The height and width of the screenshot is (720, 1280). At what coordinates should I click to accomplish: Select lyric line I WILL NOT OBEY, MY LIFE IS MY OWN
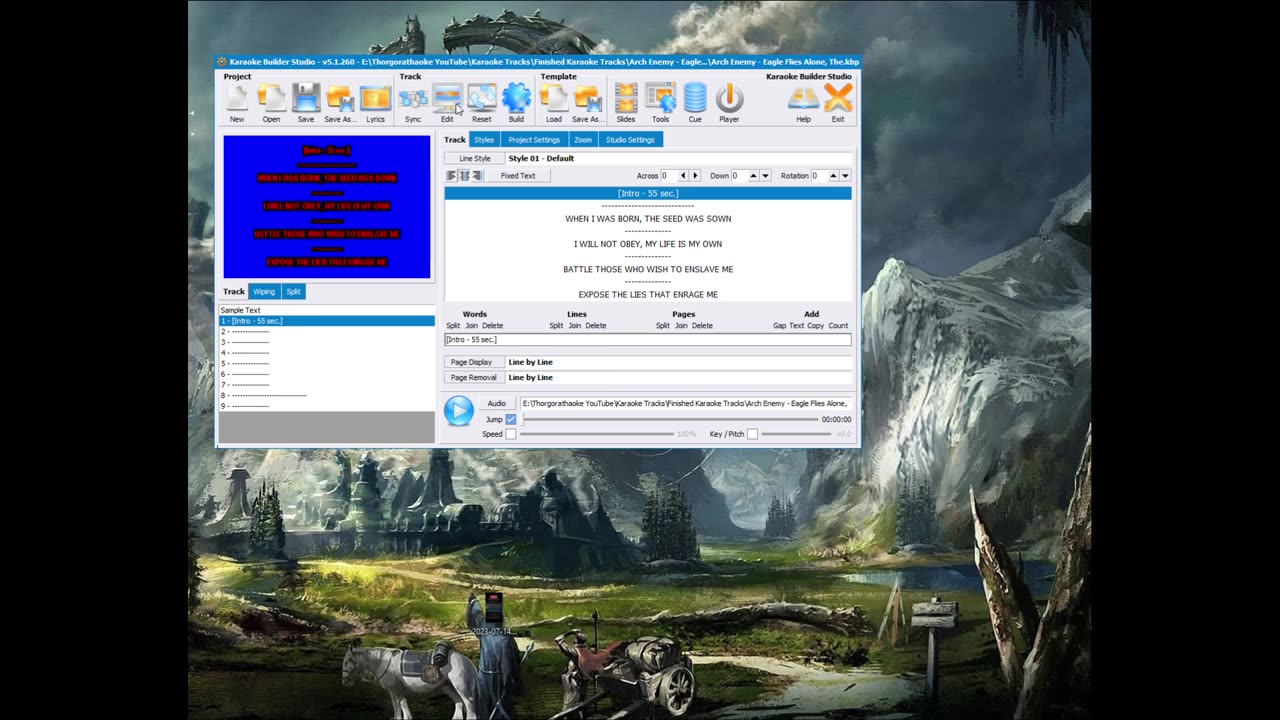point(648,244)
